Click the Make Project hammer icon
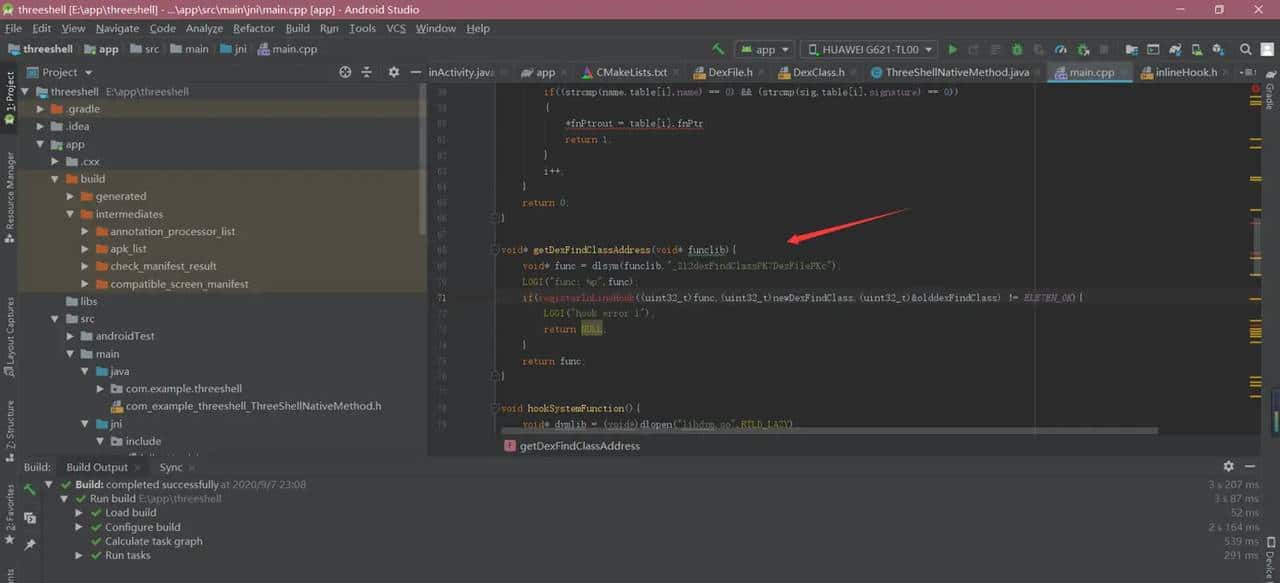Screen dimensions: 1280x583 [x=718, y=49]
